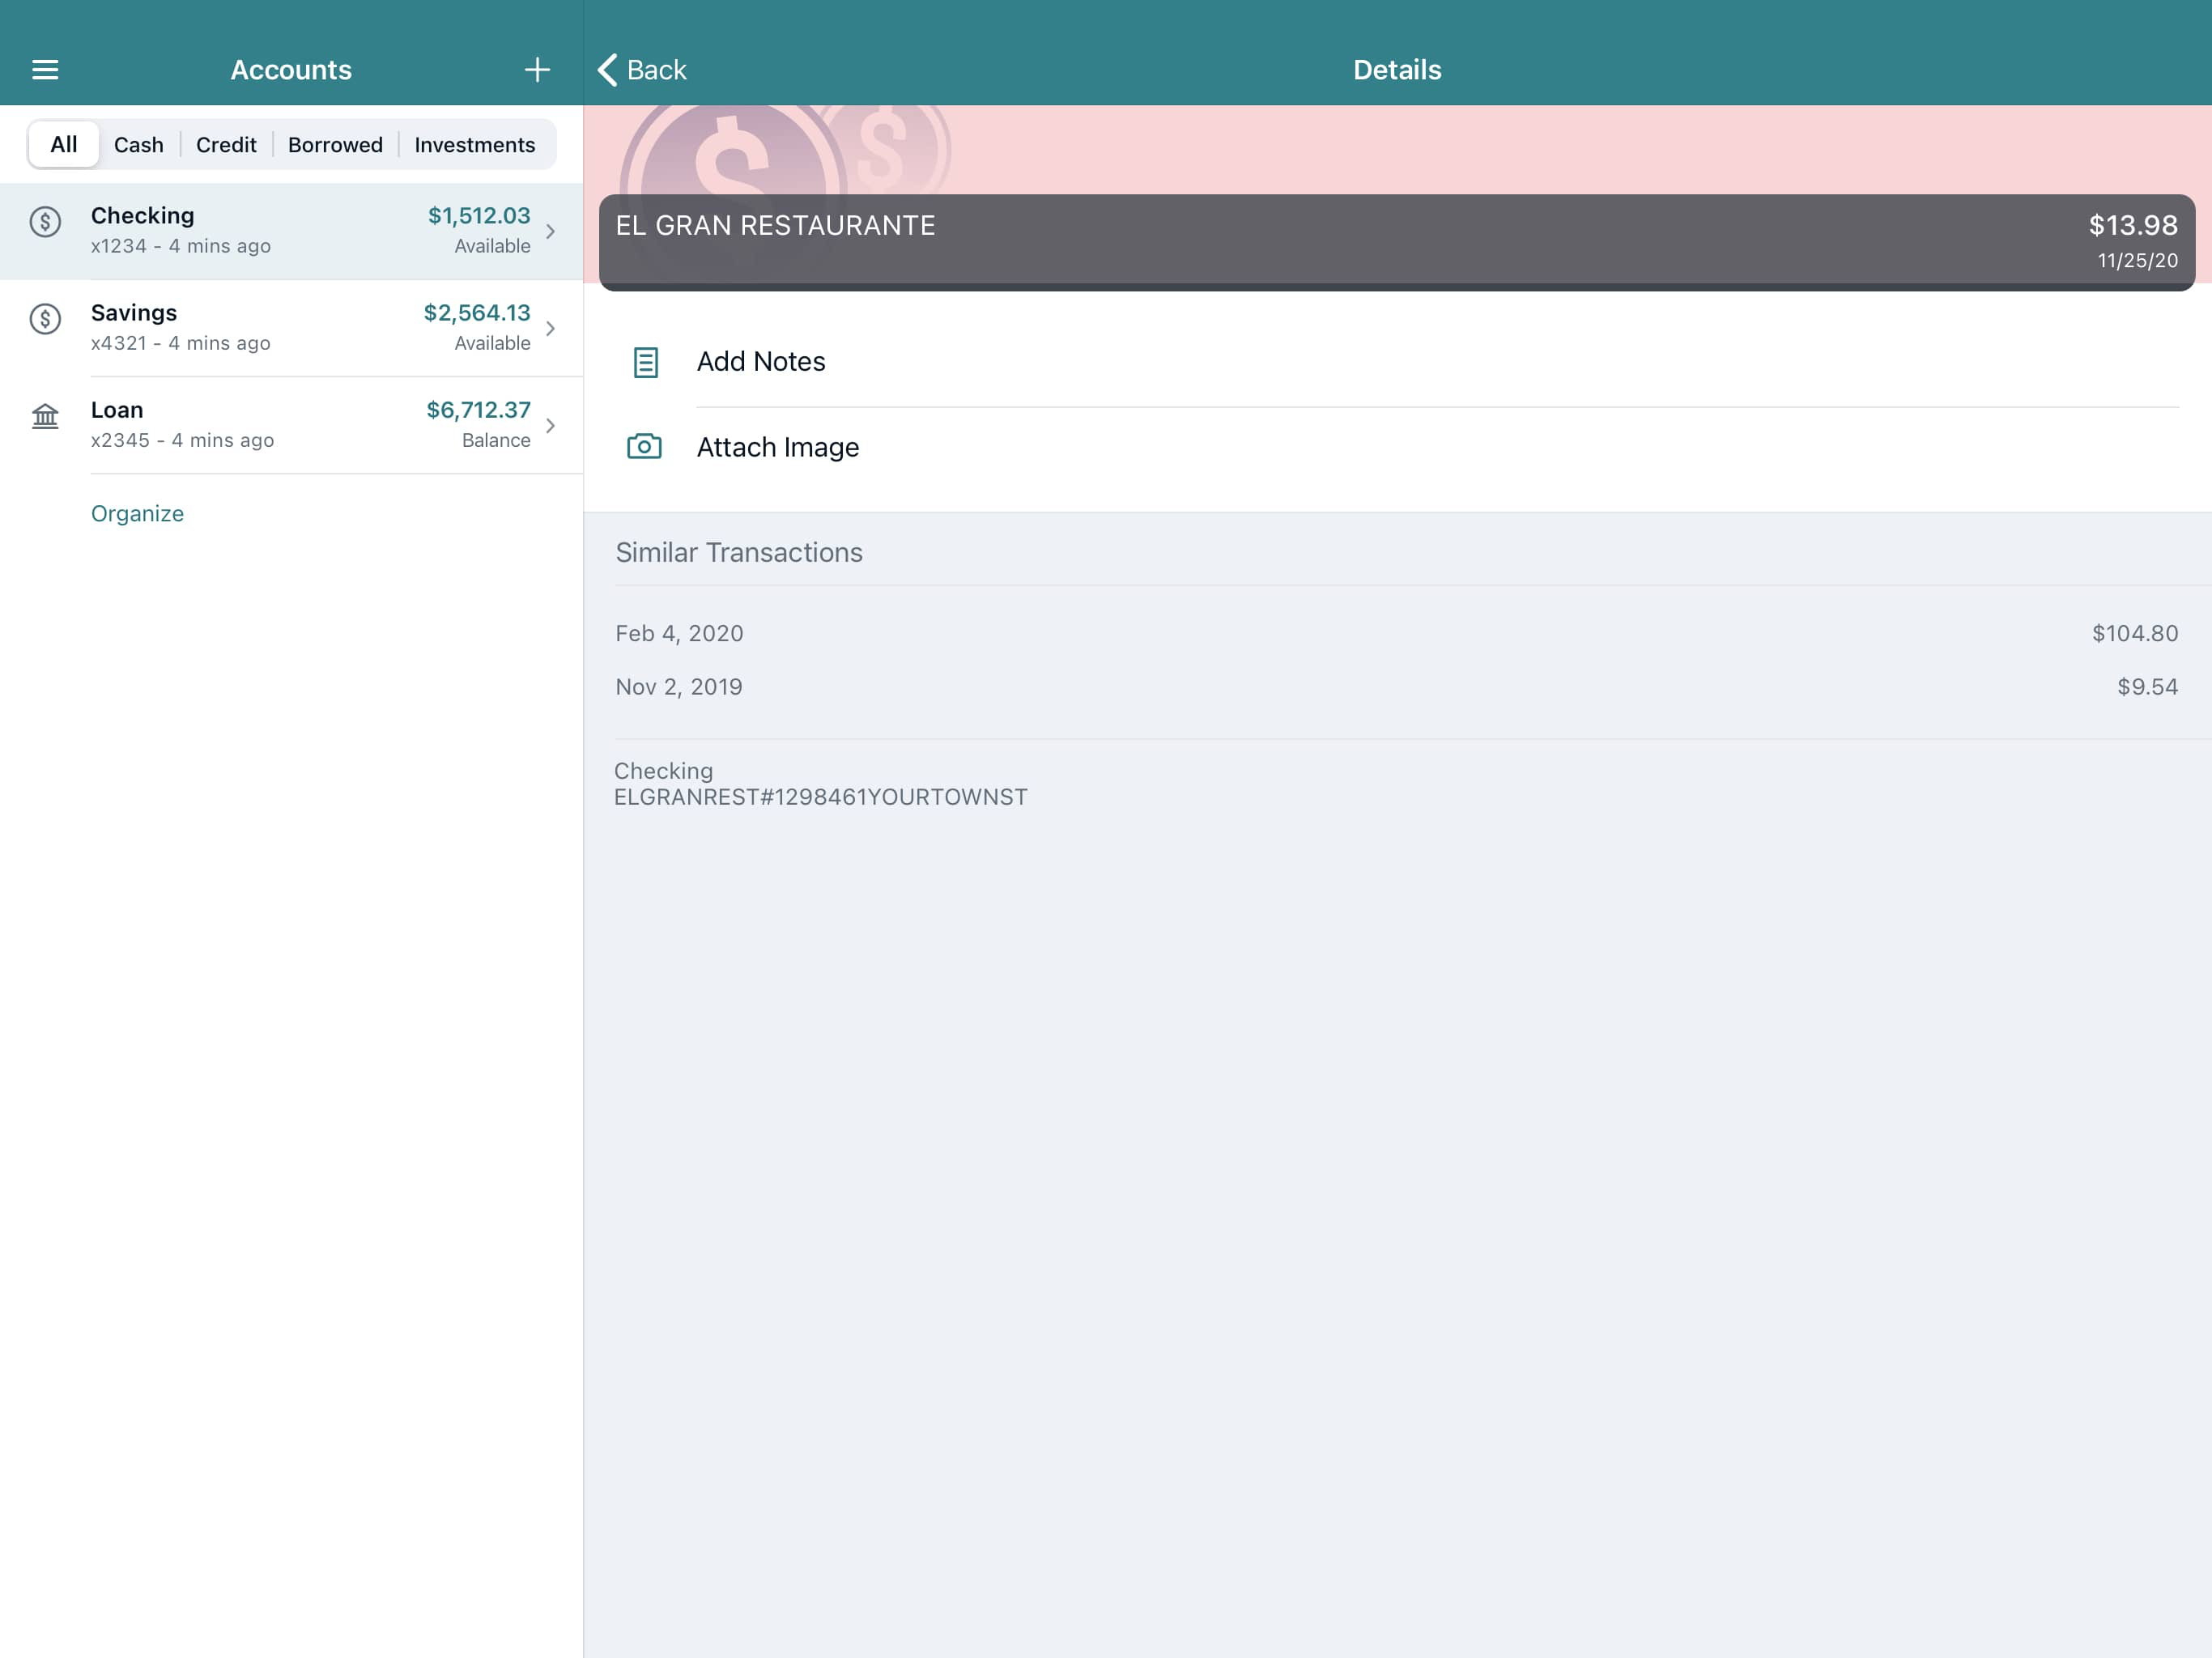Click the $104.80 transaction amount

2135,633
